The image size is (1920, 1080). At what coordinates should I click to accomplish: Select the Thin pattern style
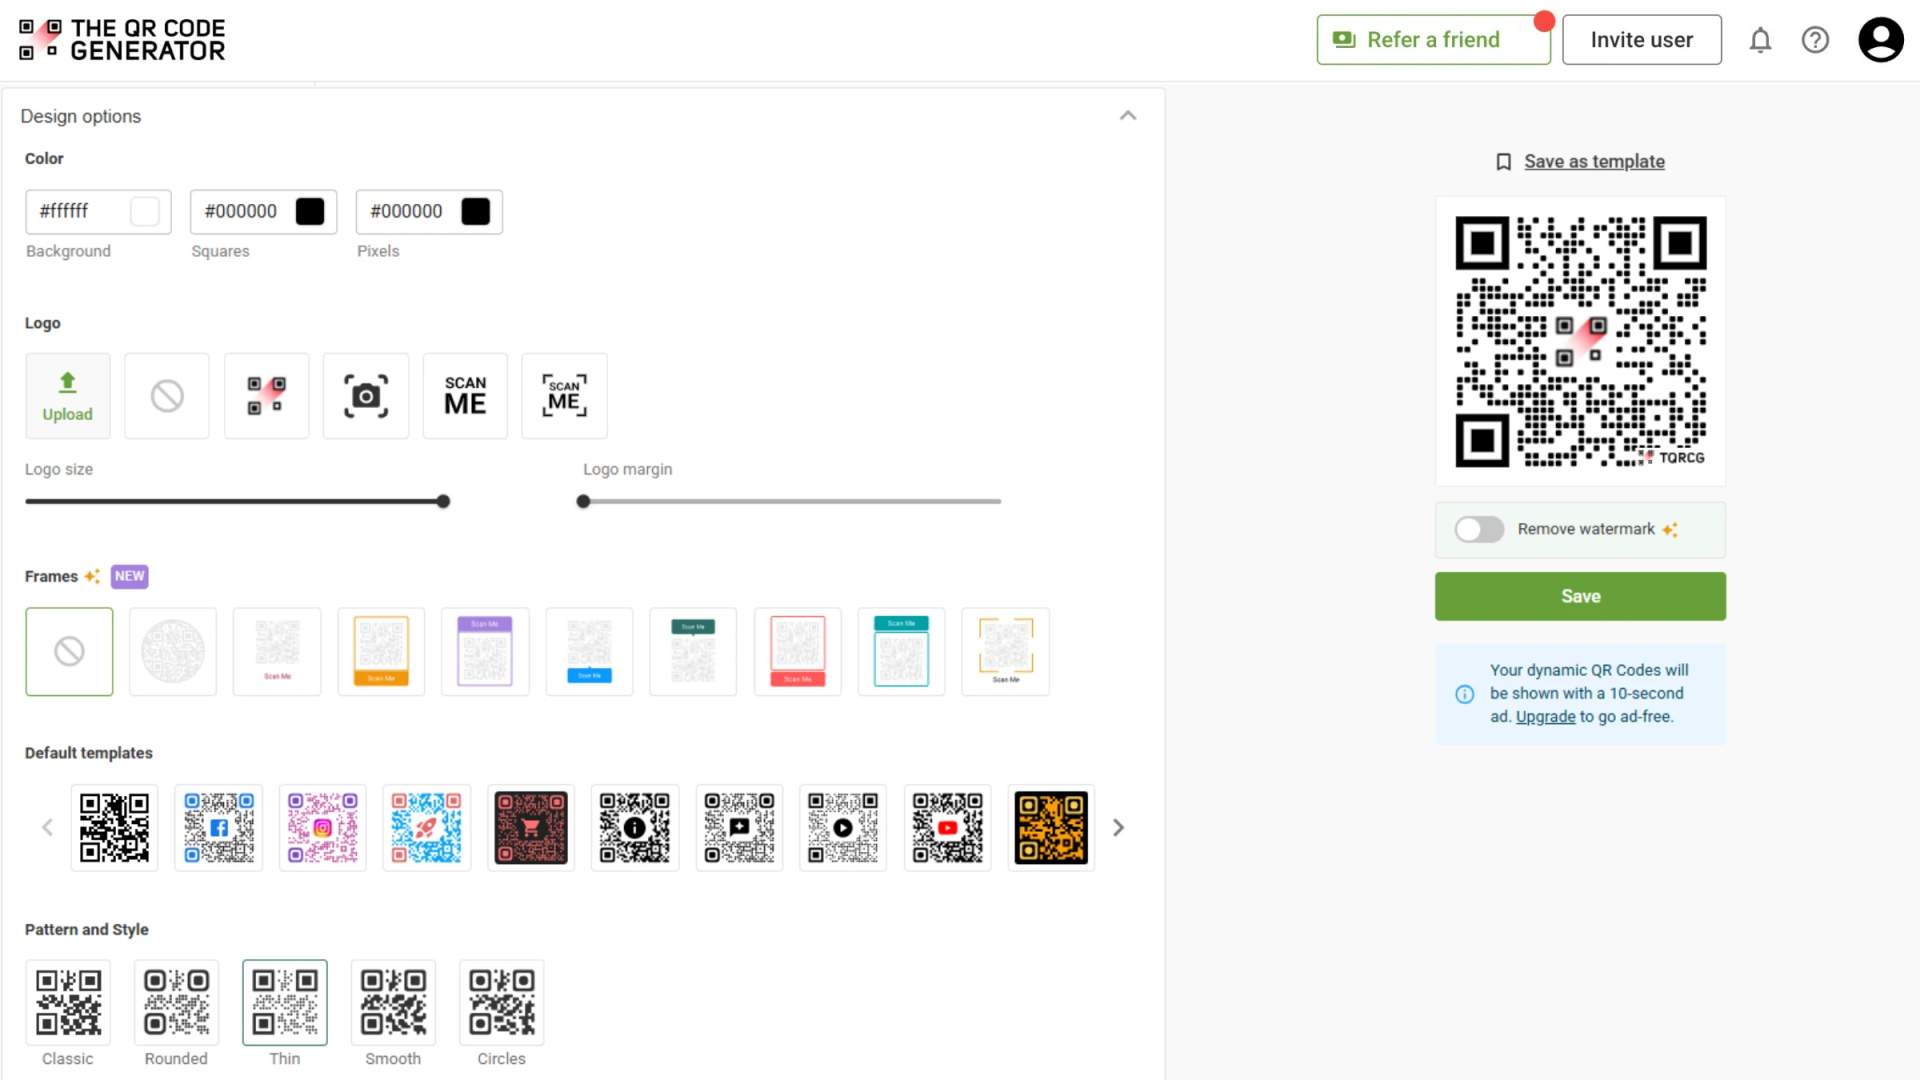point(285,1003)
